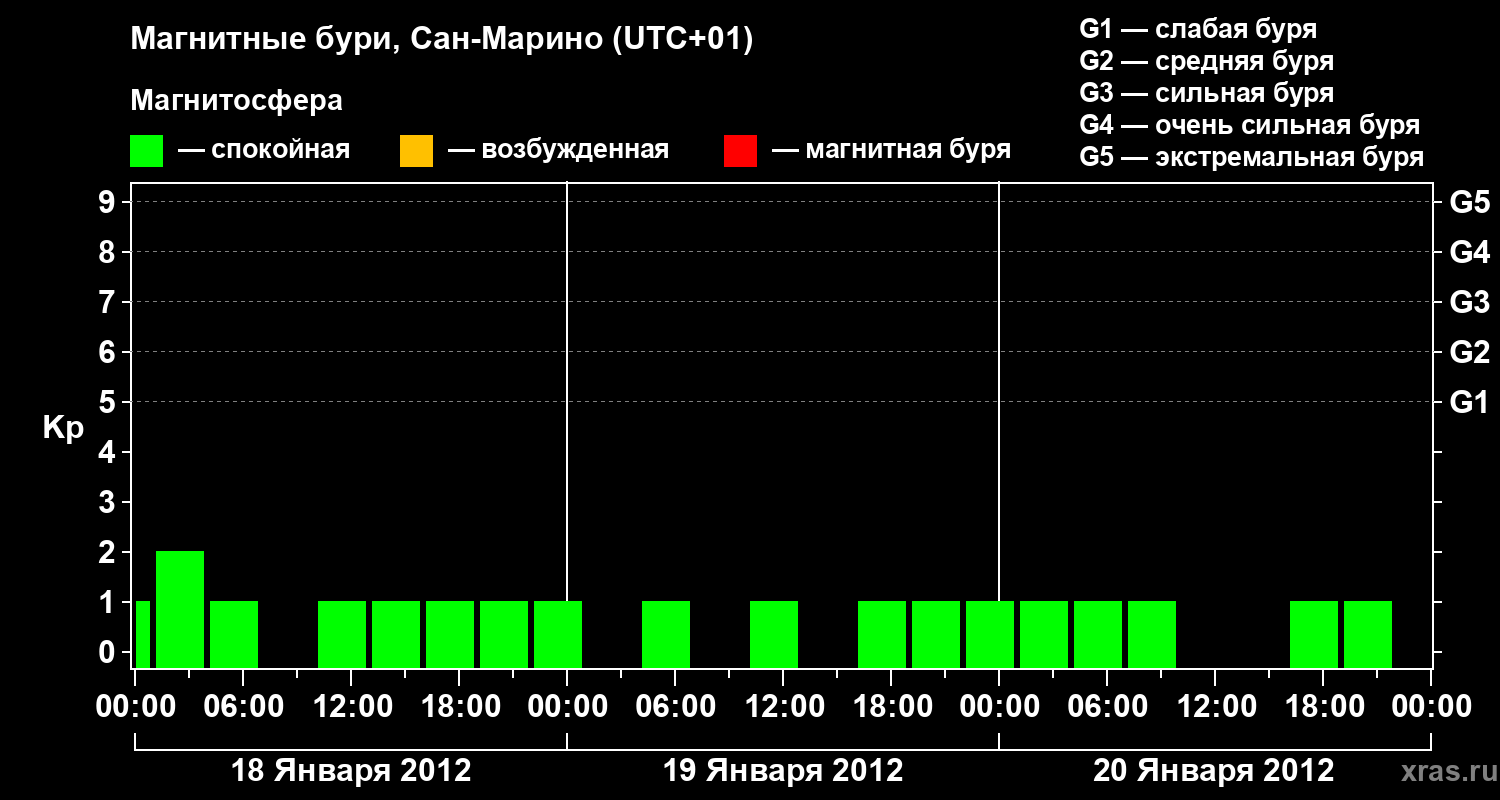
Task: Click the orange 'возбужденная' legend swatch
Action: 416,151
